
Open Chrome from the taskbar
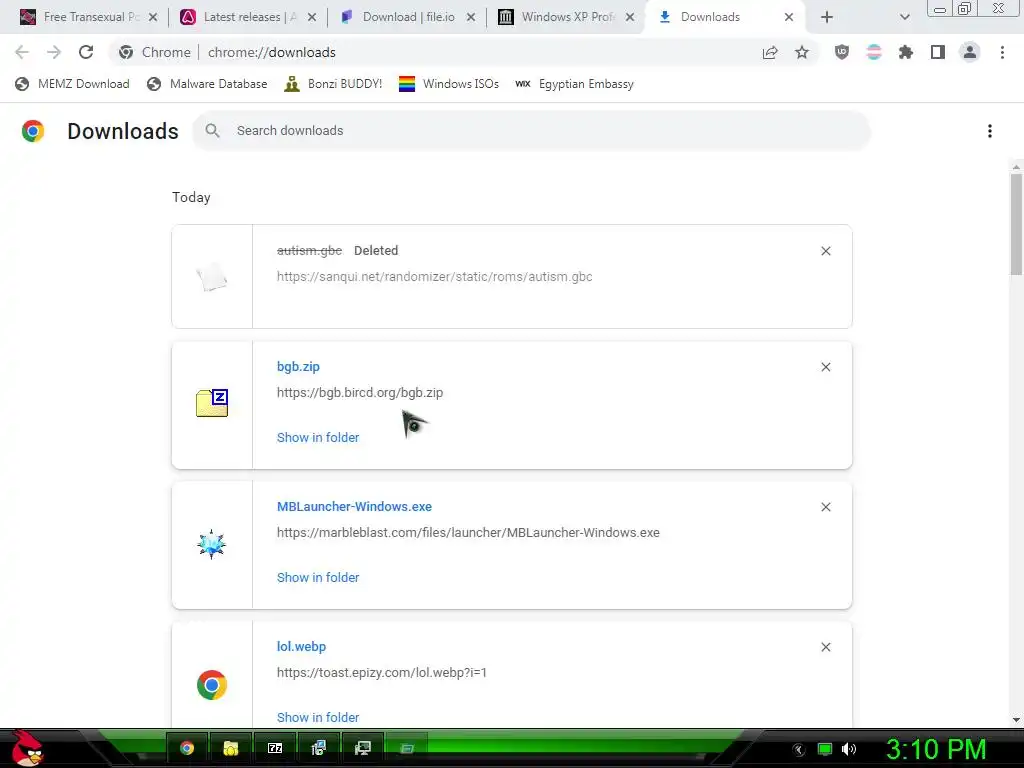point(187,748)
